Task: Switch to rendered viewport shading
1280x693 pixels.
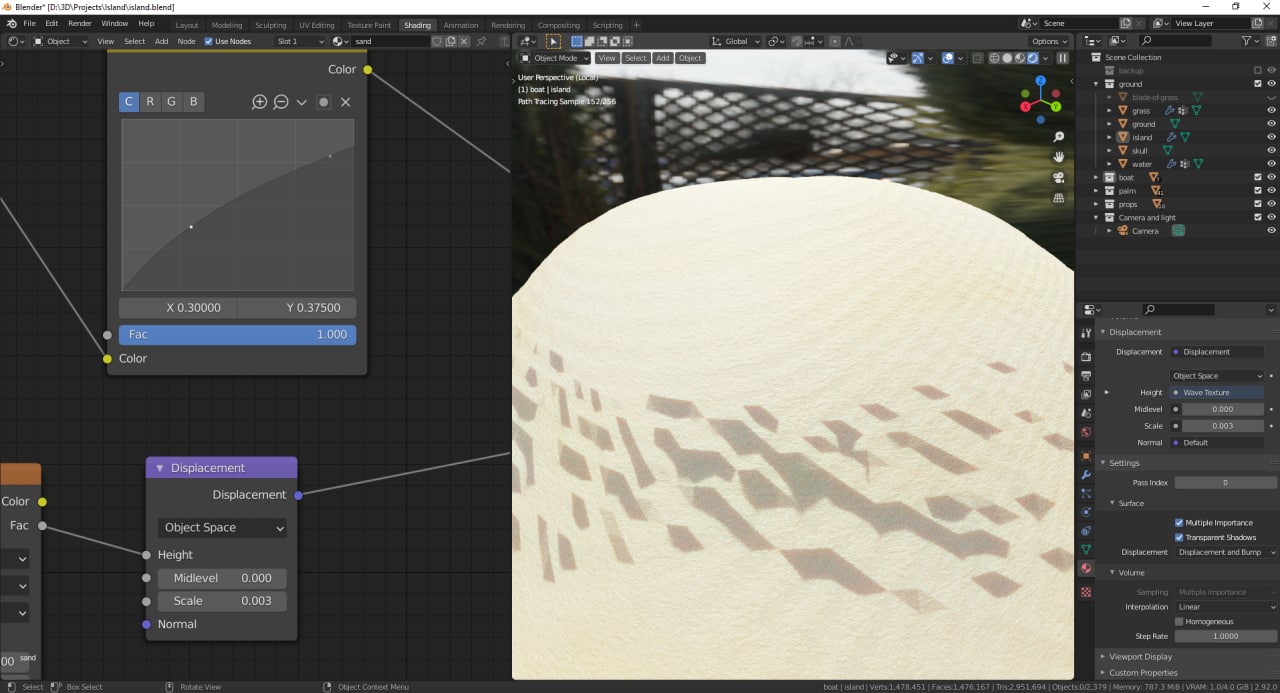Action: tap(1033, 58)
